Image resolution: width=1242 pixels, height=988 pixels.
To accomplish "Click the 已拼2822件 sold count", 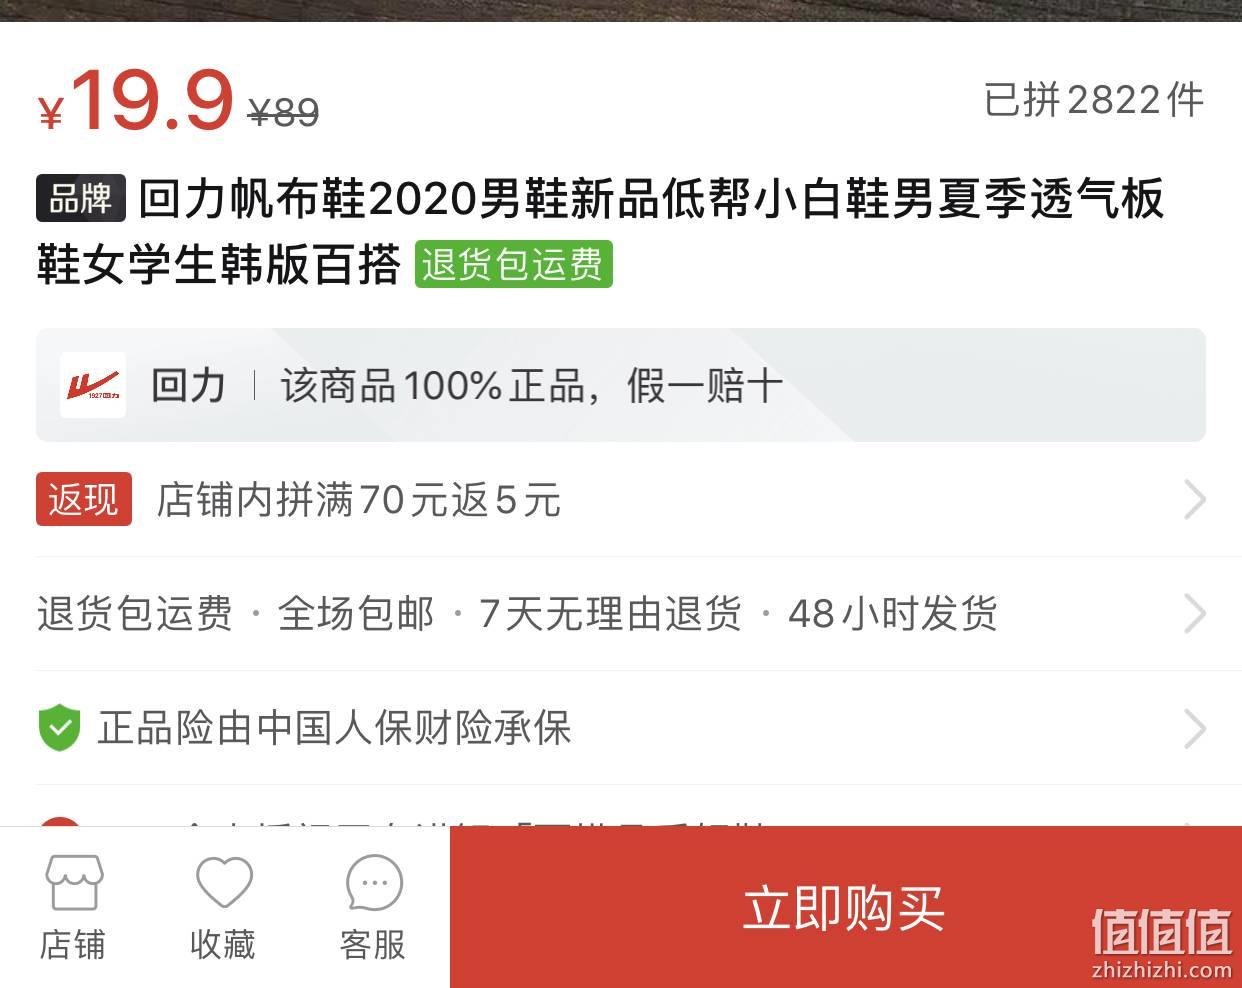I will tap(1094, 100).
